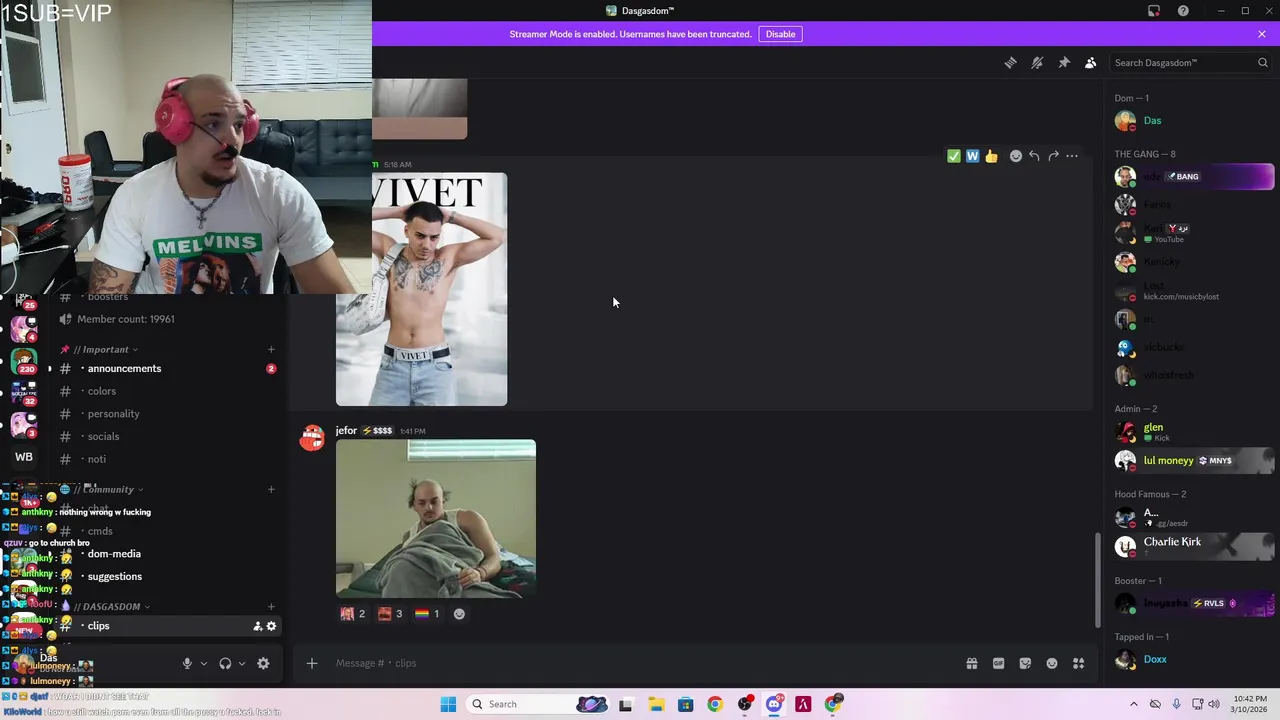Image resolution: width=1280 pixels, height=720 pixels.
Task: Create channel in Important category plus
Action: pos(271,349)
